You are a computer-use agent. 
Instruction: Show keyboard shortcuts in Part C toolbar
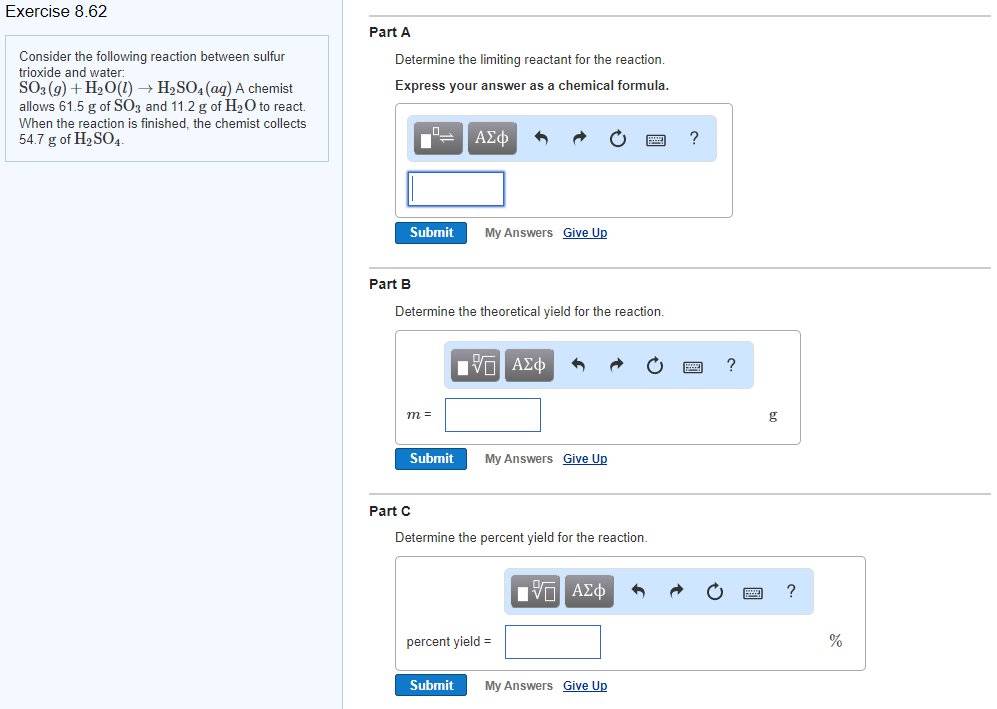tap(753, 593)
